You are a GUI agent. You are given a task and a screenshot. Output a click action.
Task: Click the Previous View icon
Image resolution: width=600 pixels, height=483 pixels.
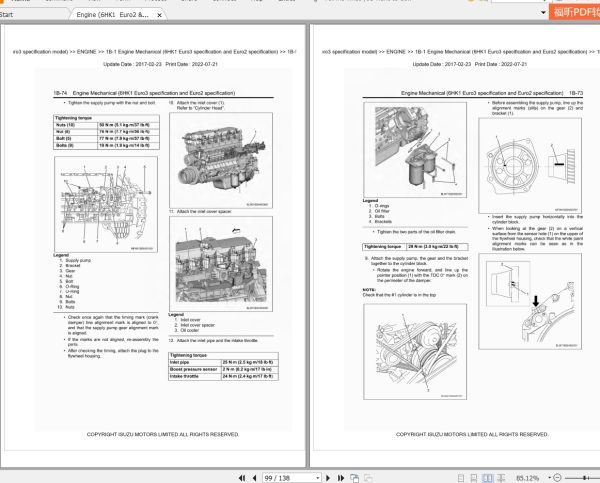(355, 478)
